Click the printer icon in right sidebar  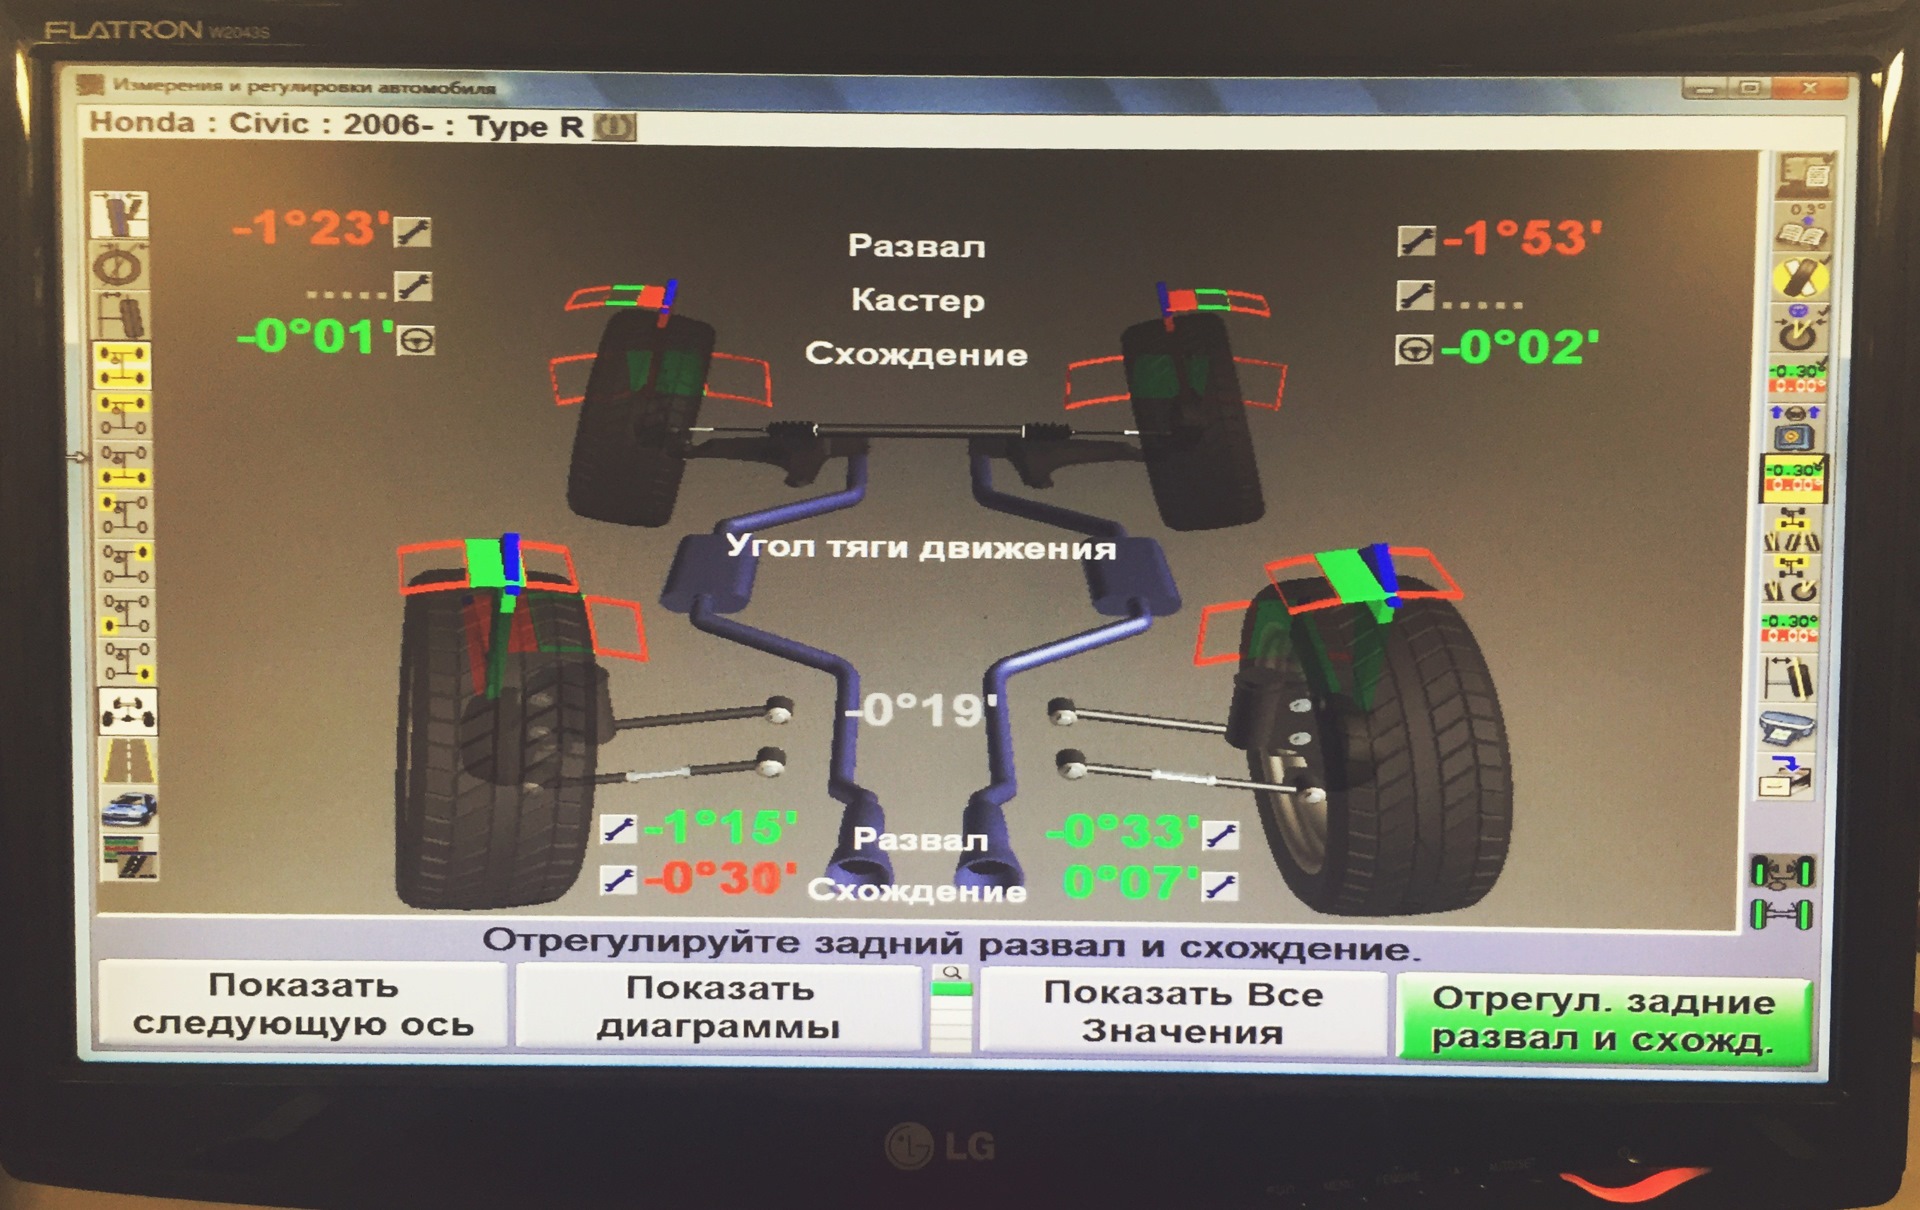(x=1788, y=728)
